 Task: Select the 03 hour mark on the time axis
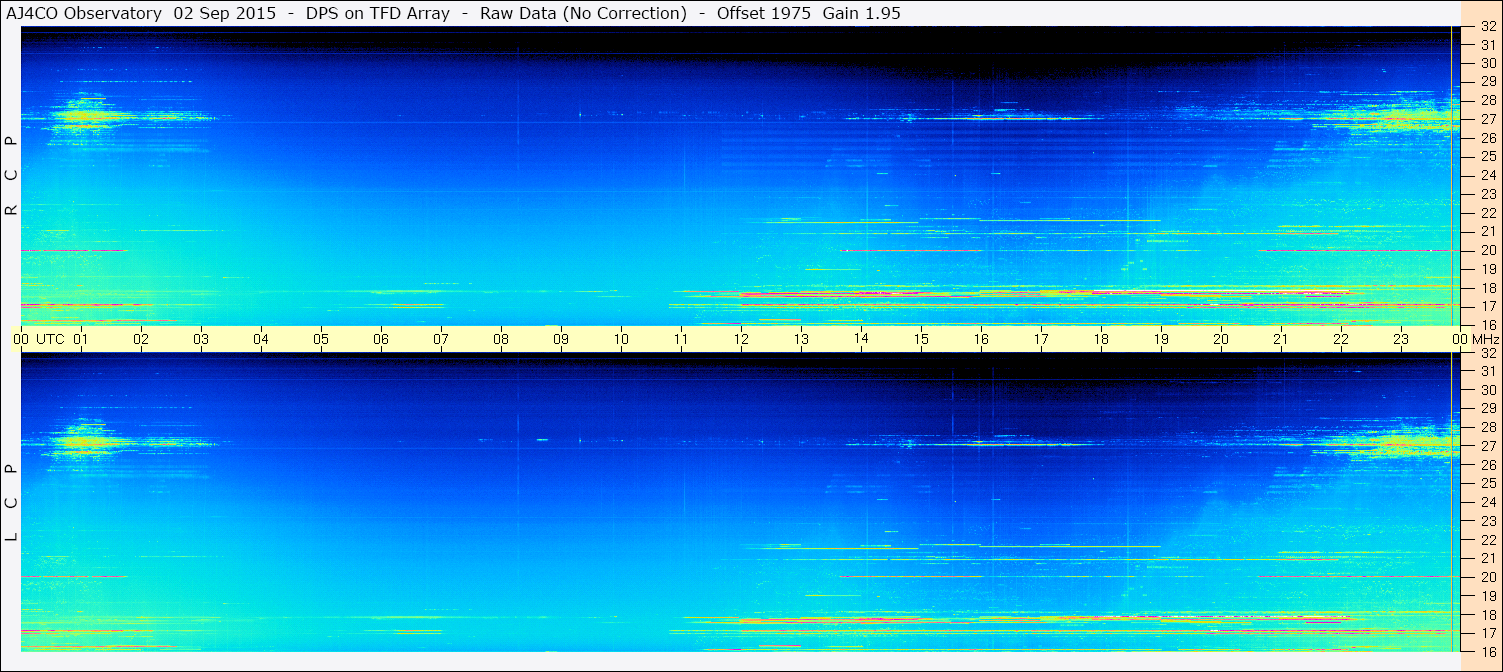[201, 339]
